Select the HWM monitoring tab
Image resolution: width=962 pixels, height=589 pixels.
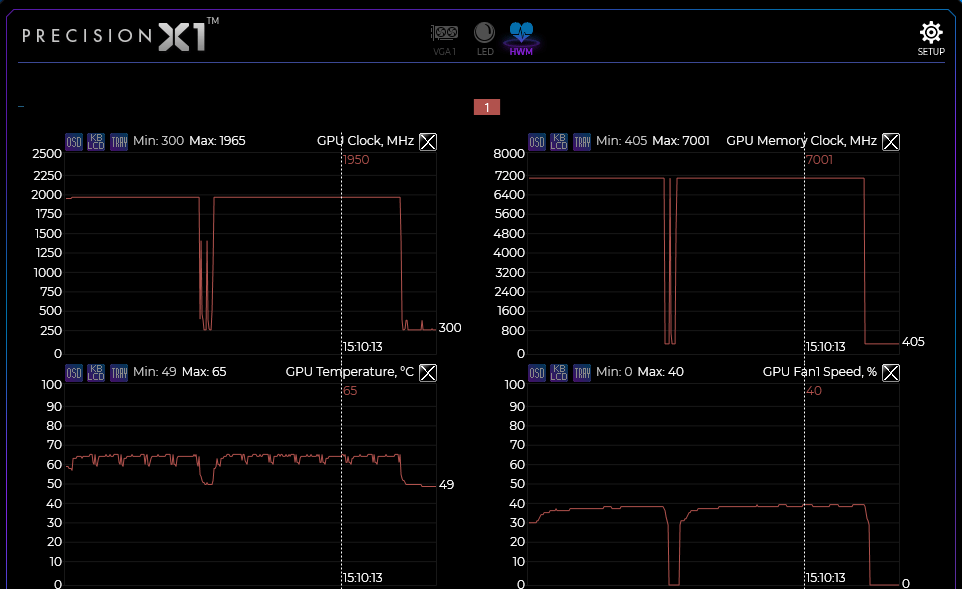pos(521,39)
